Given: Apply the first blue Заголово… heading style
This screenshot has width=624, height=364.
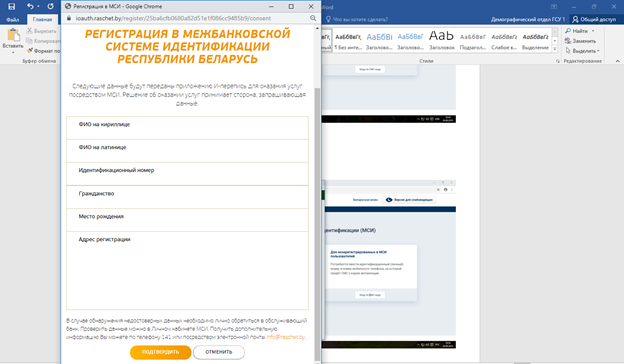Looking at the screenshot, I should [379, 41].
